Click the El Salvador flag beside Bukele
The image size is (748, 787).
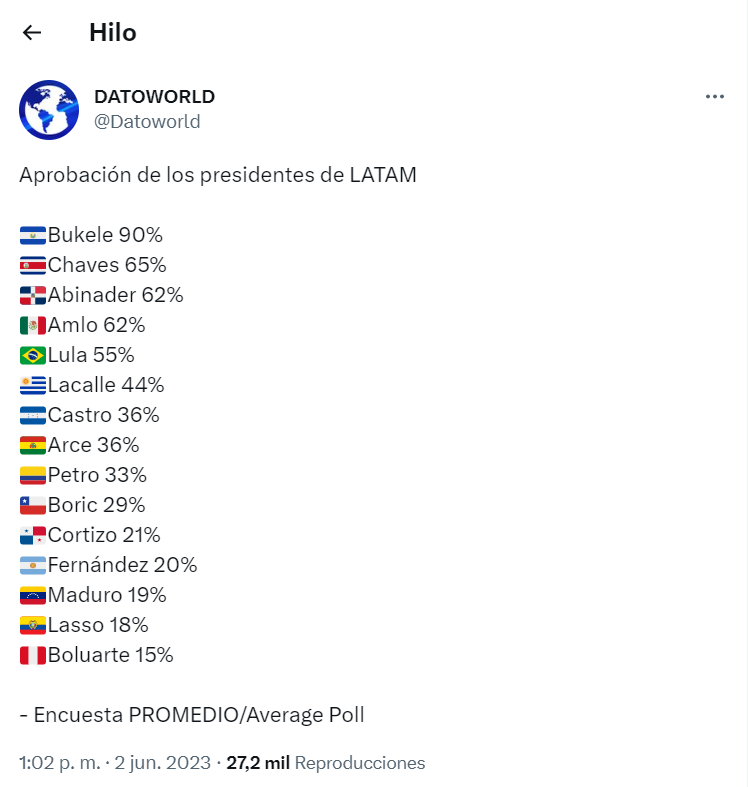tap(33, 235)
